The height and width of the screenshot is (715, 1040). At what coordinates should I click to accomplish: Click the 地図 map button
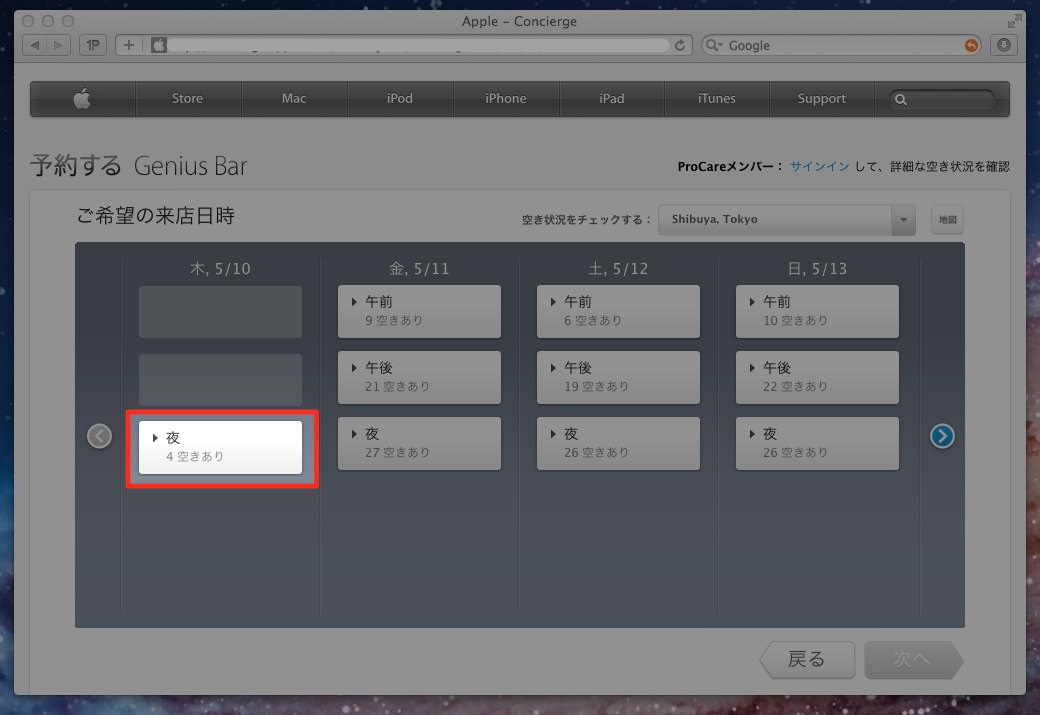coord(947,220)
